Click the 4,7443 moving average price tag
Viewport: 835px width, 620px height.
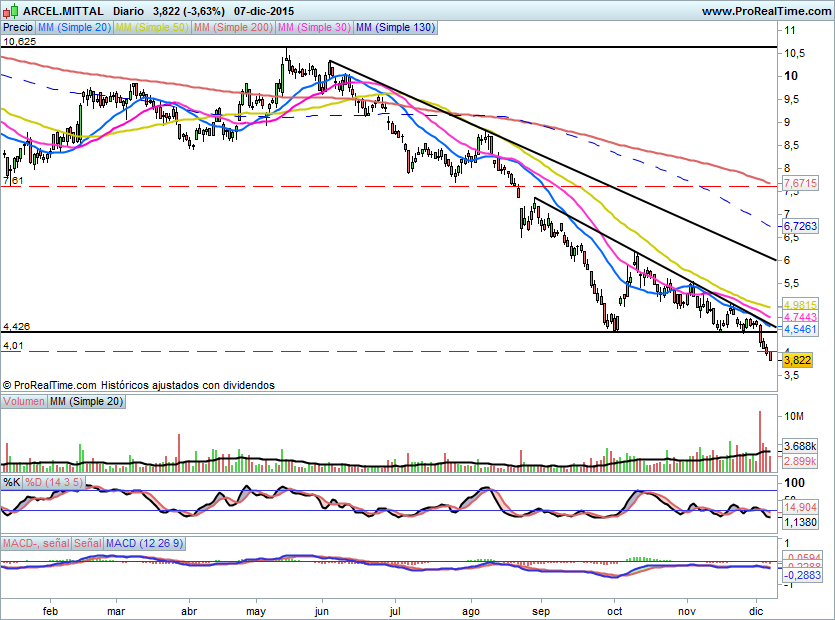click(x=800, y=317)
